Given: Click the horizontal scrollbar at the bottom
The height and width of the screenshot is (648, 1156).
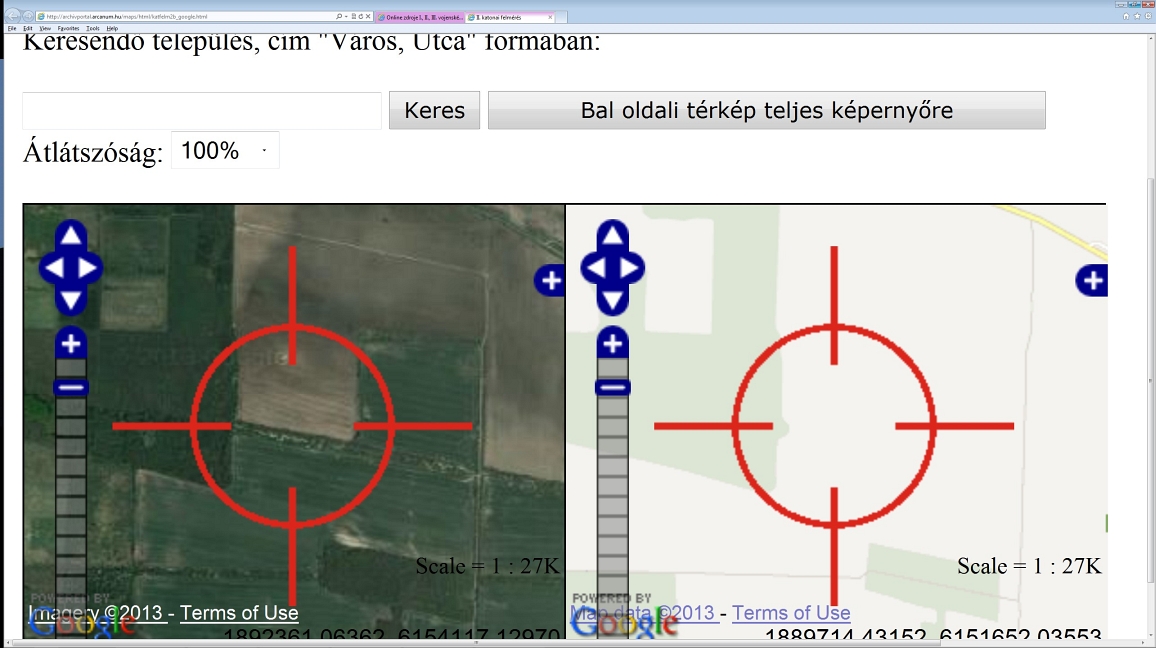Looking at the screenshot, I should 476,643.
